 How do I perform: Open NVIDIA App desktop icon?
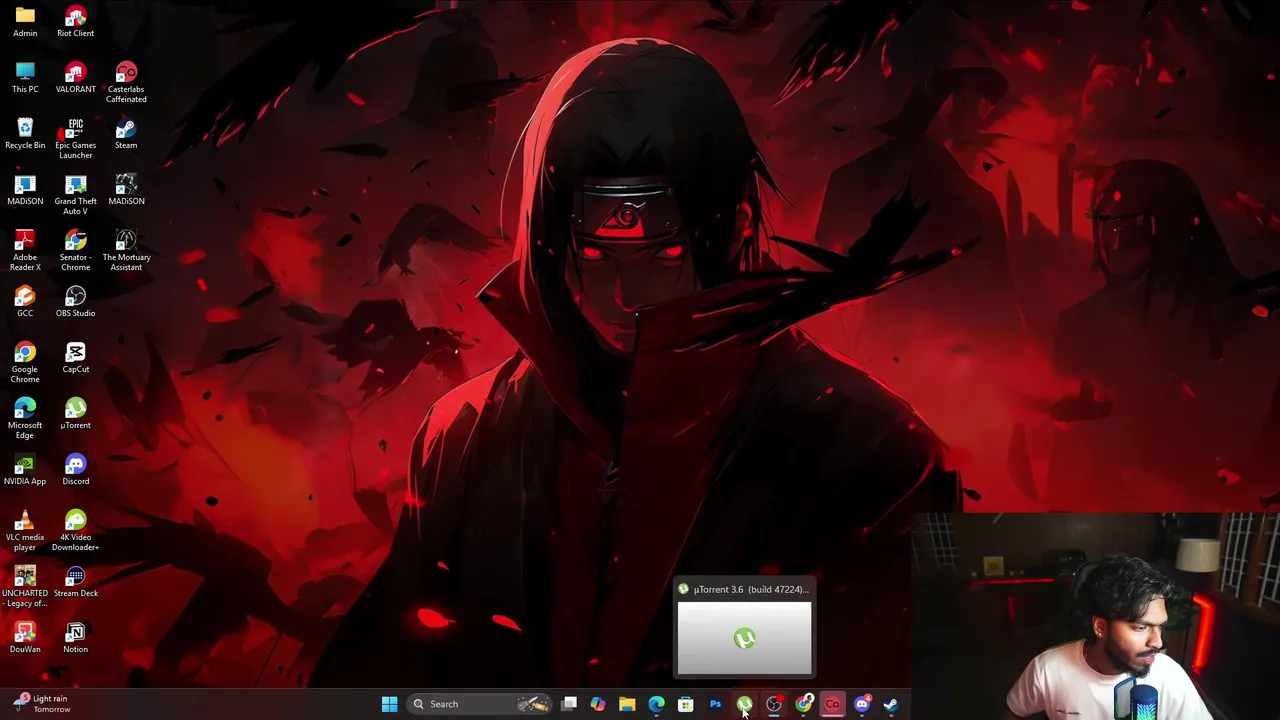[x=25, y=469]
